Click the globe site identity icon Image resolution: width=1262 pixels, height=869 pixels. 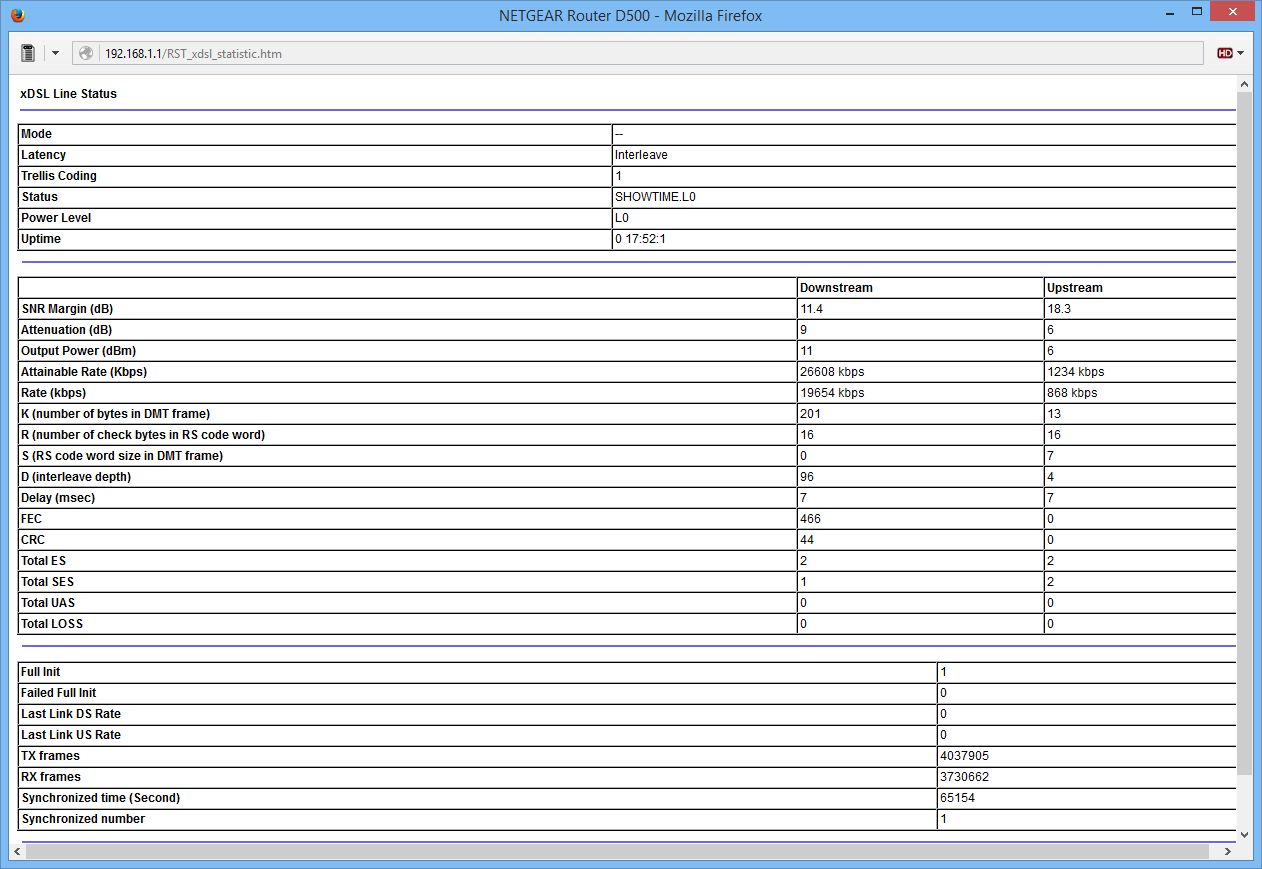[87, 53]
